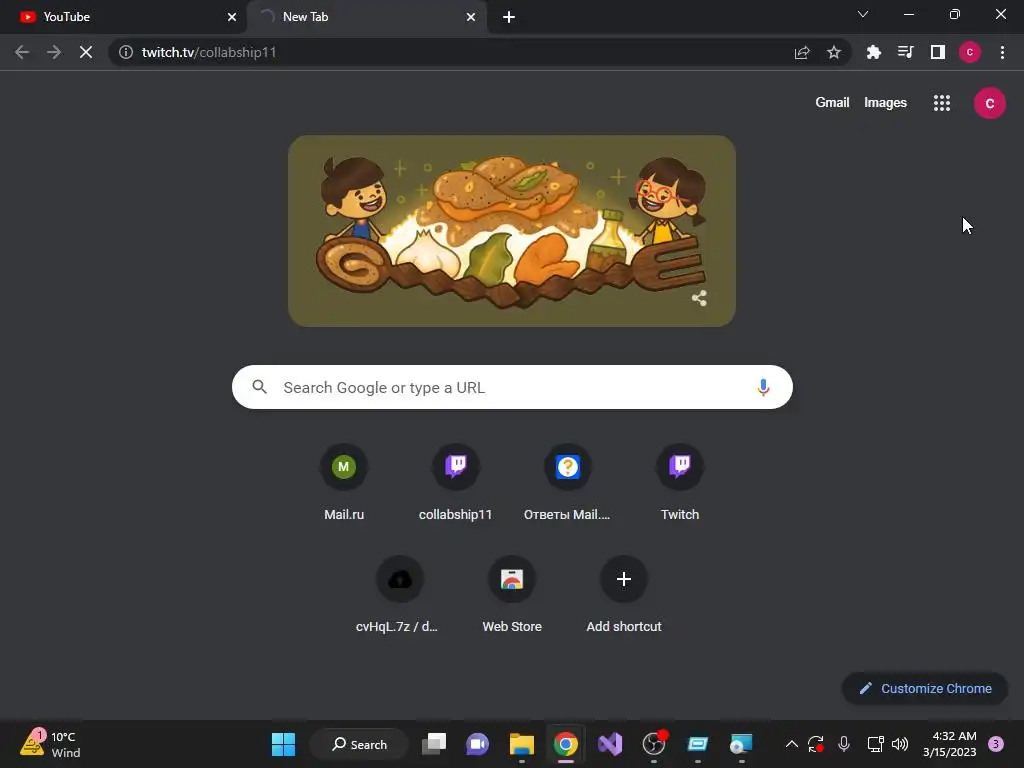Open the Chrome three-dot menu
The width and height of the screenshot is (1024, 768).
tap(1002, 52)
